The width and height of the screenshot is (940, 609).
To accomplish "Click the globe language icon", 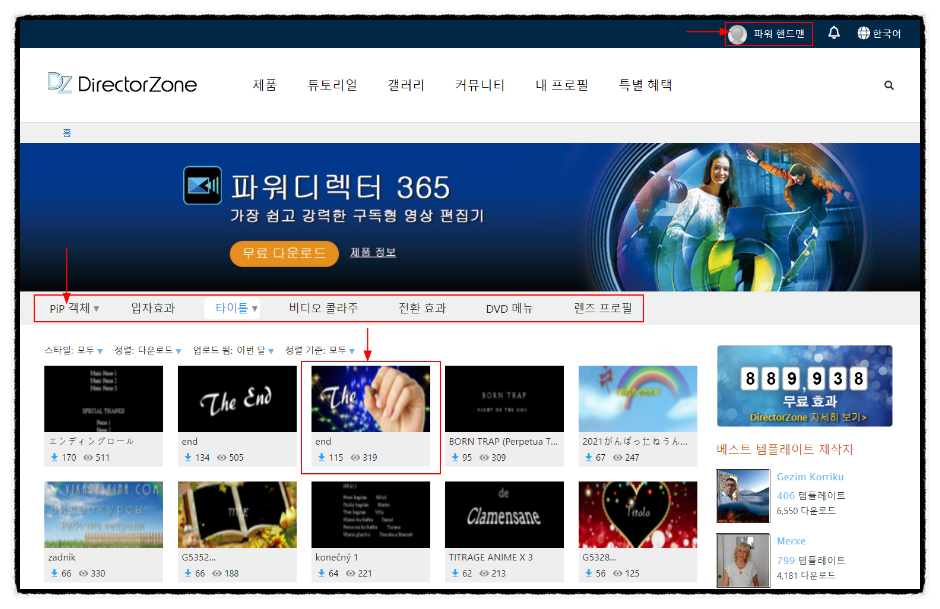I will [863, 33].
